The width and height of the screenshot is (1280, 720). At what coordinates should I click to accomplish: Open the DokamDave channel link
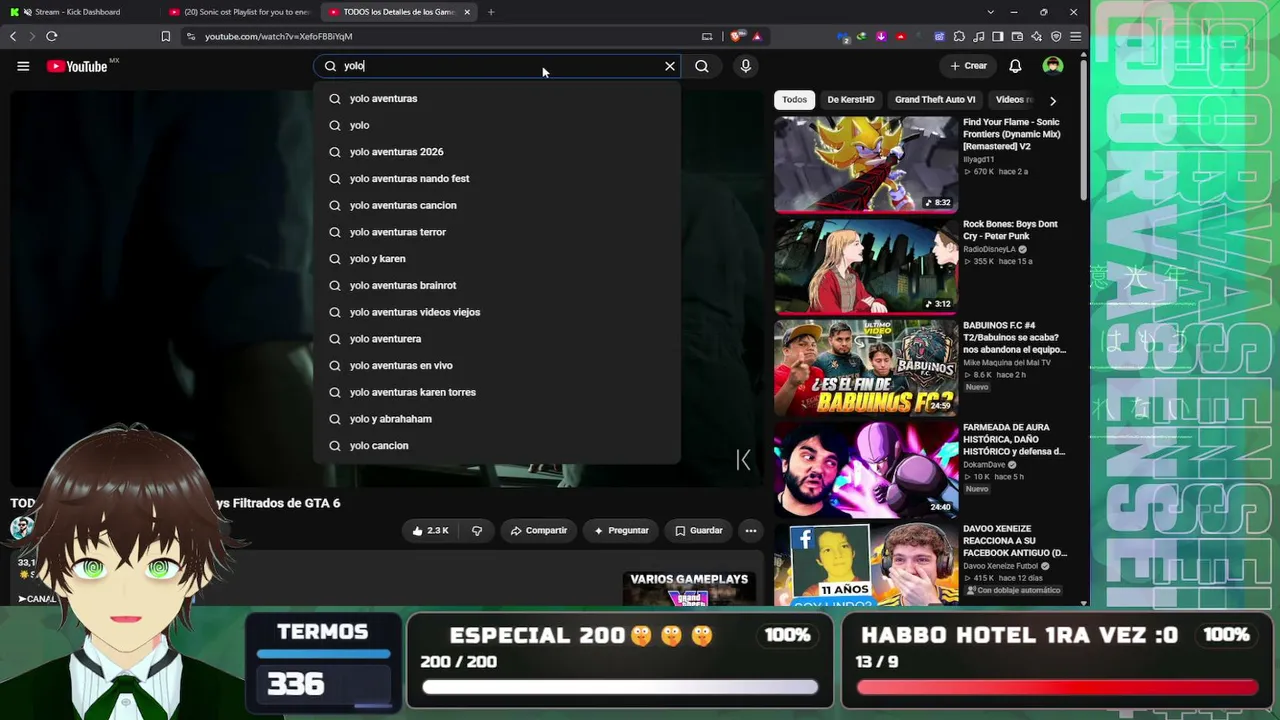[x=984, y=465]
